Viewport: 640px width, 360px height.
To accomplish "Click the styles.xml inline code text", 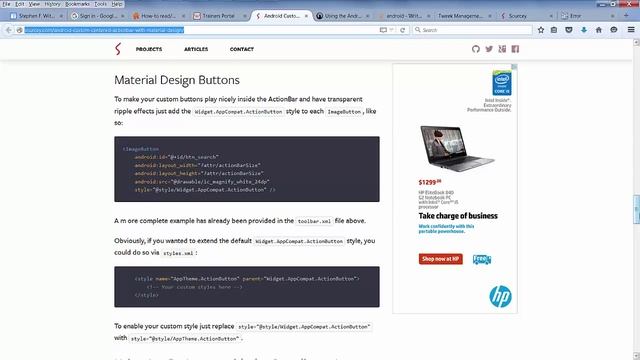I will click(x=178, y=253).
